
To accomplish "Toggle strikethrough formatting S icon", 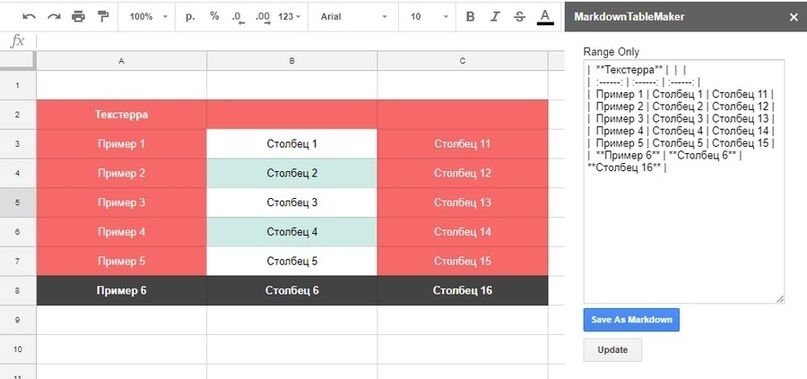I will (519, 17).
